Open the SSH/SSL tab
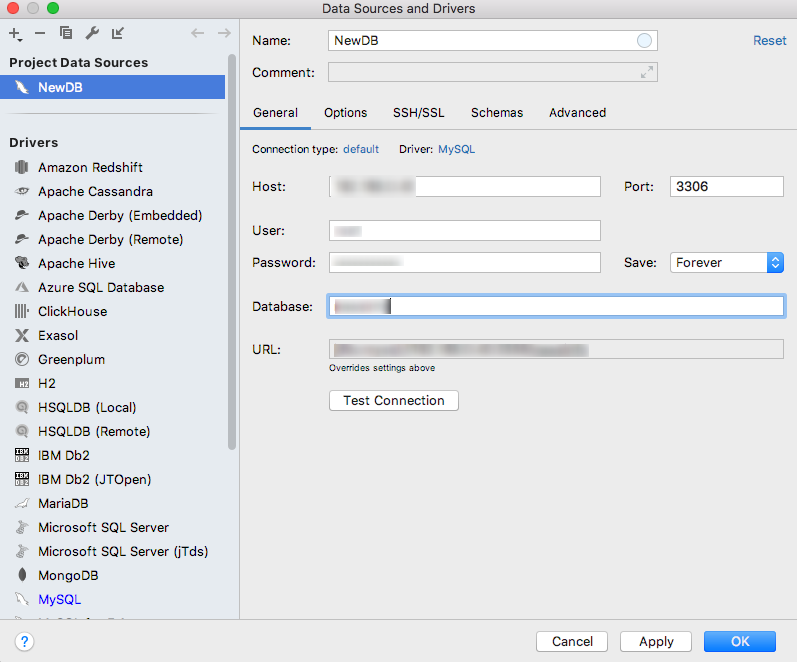This screenshot has width=797, height=662. 418,112
